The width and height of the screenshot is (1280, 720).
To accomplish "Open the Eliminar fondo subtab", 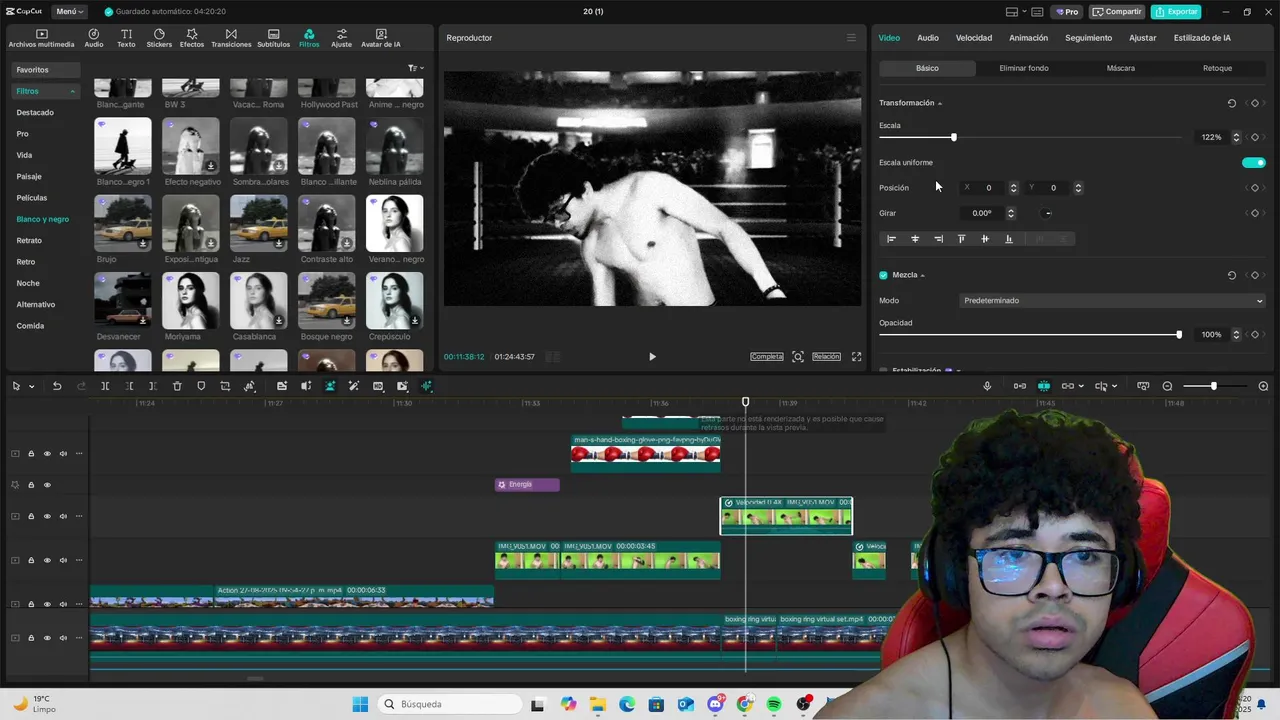I will tap(1024, 68).
